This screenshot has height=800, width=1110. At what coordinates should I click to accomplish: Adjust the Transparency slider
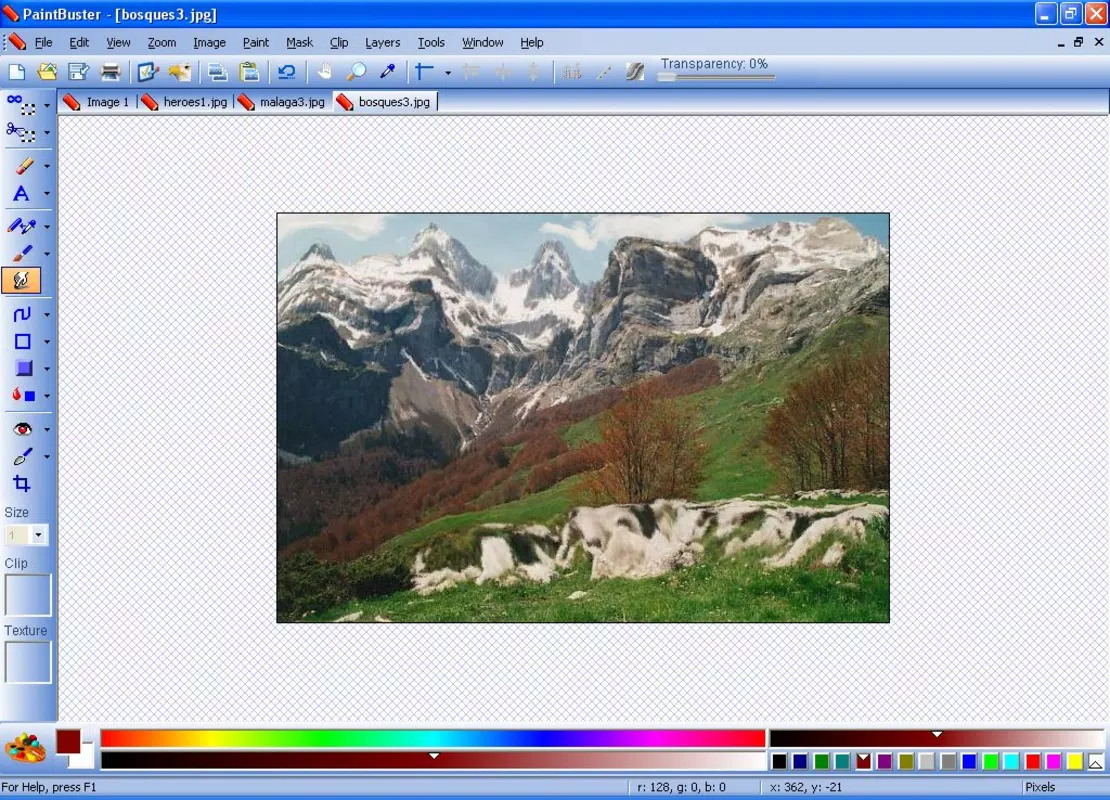(x=716, y=77)
